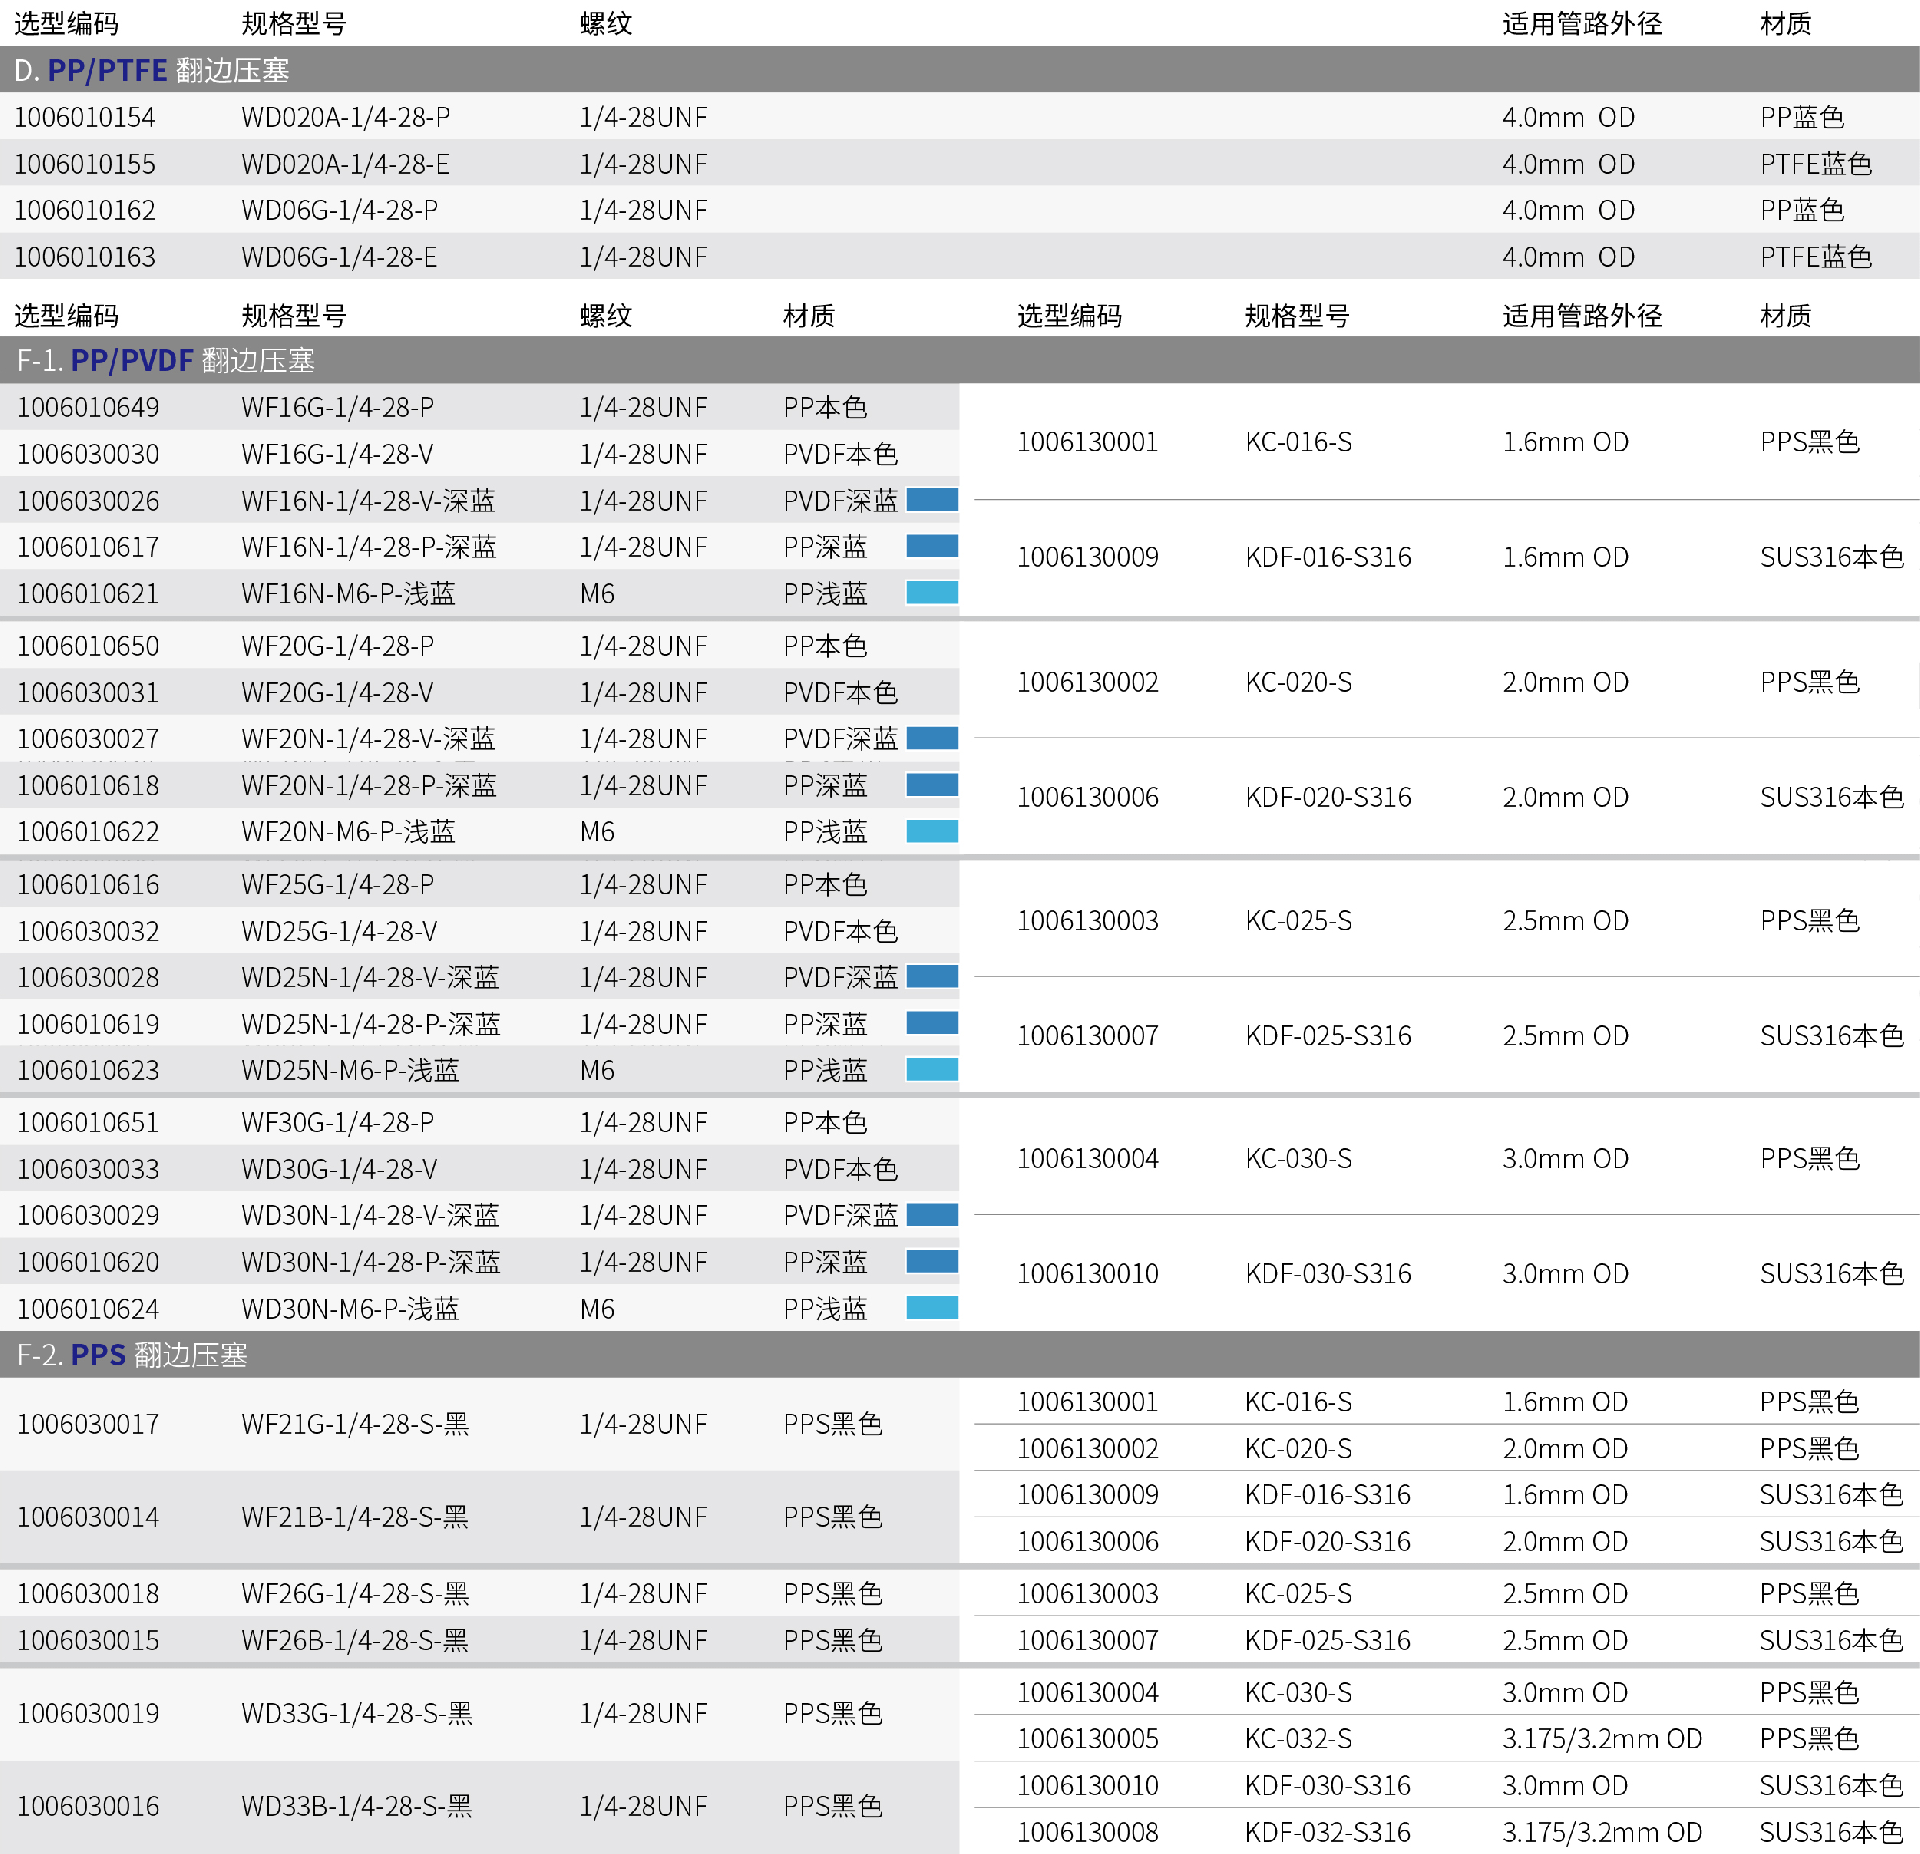Click dark blue swatch for WF20N-1/4-28-P-深蓝
This screenshot has width=1920, height=1854.
(932, 785)
